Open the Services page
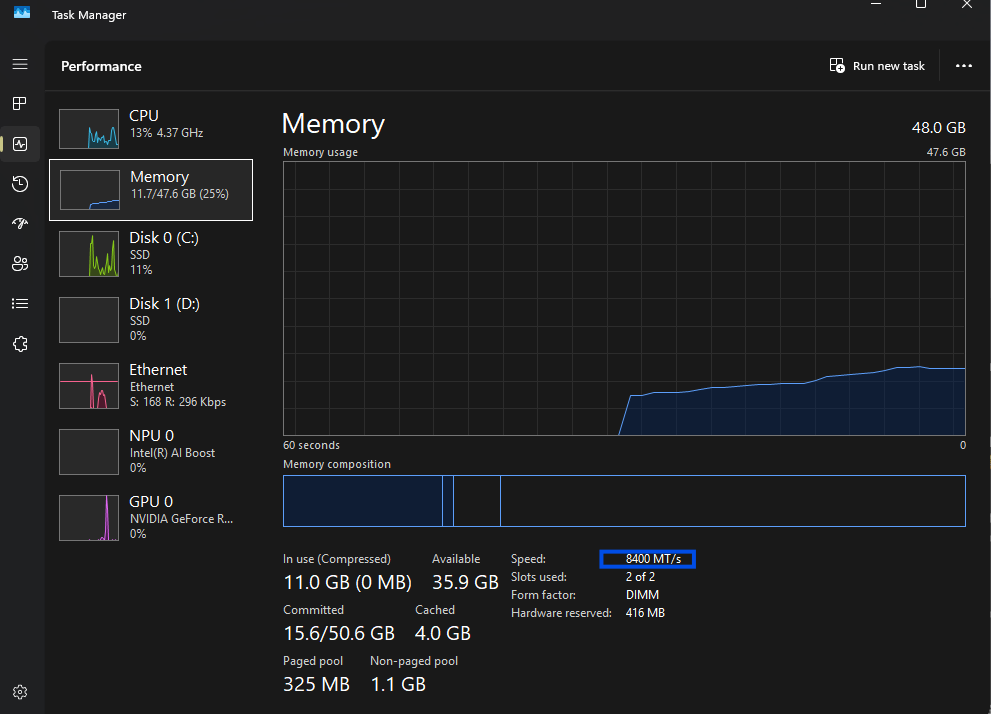Viewport: 991px width, 714px height. [x=20, y=343]
